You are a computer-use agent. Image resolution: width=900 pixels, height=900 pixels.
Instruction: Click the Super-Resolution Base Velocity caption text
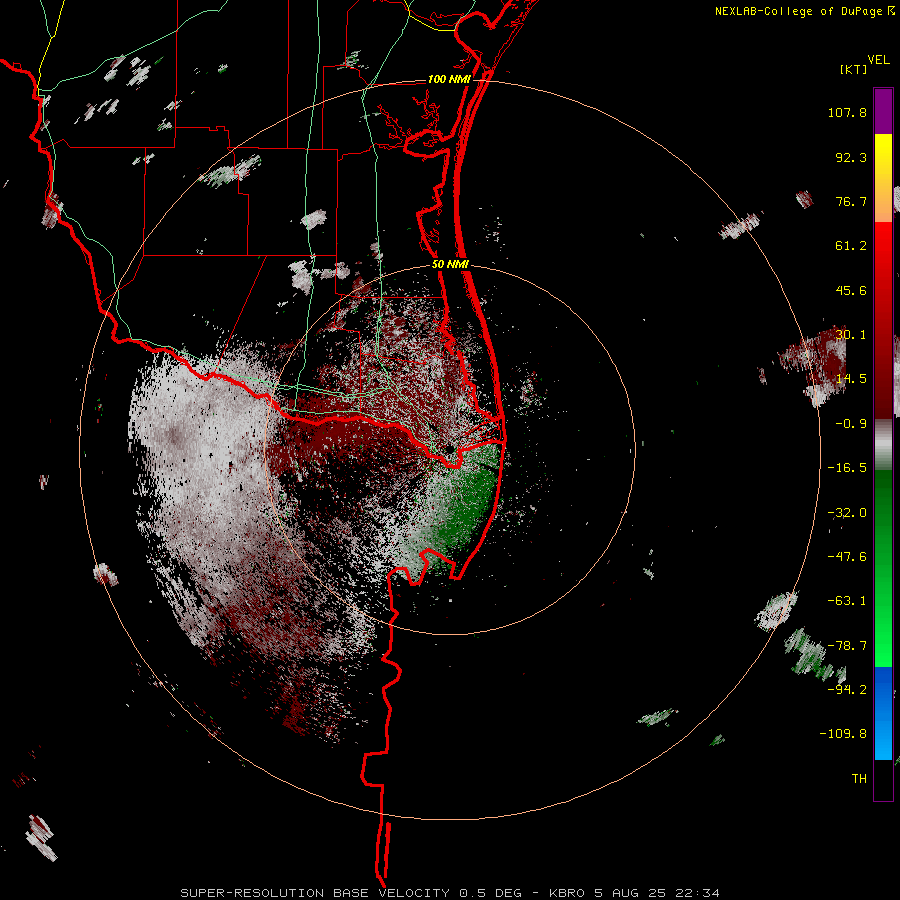pos(449,893)
